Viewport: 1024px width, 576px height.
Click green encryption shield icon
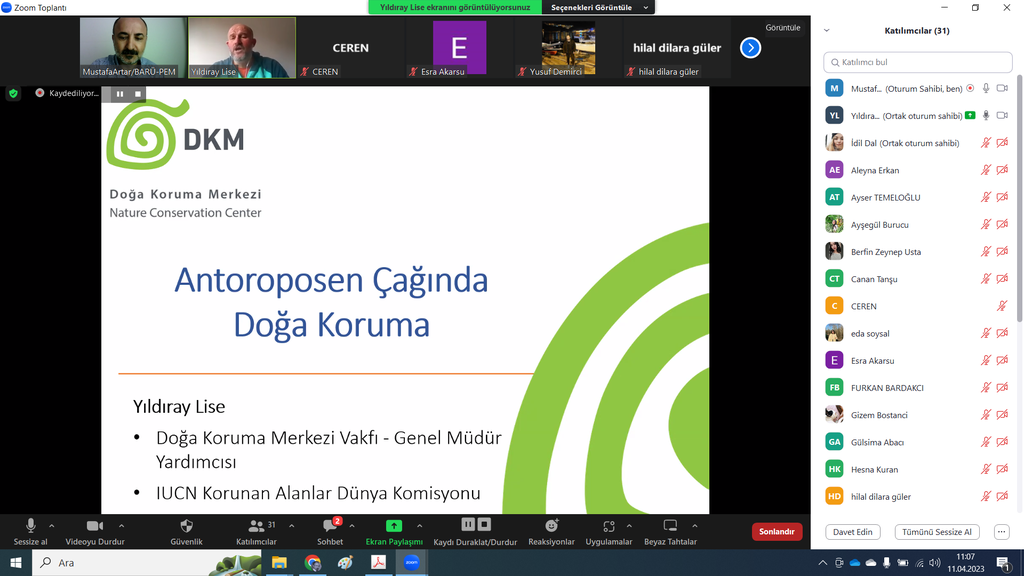point(13,93)
